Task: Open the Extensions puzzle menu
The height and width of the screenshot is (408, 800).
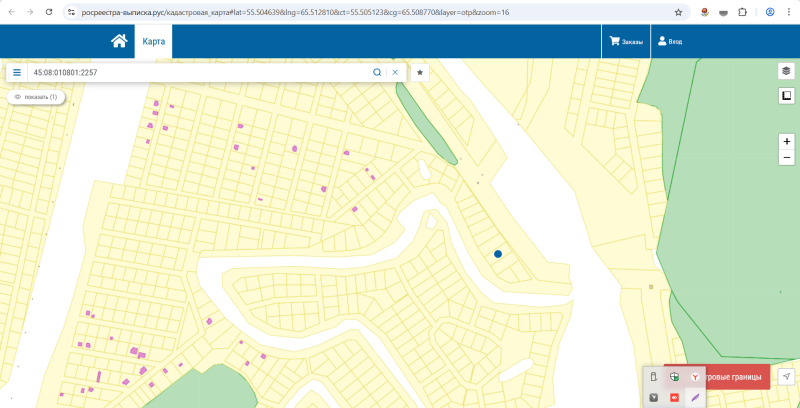Action: [742, 12]
